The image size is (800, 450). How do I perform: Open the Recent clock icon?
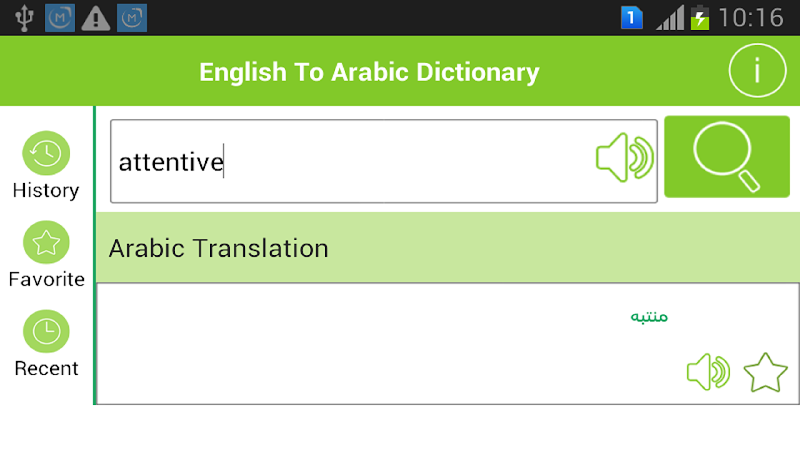[46, 331]
